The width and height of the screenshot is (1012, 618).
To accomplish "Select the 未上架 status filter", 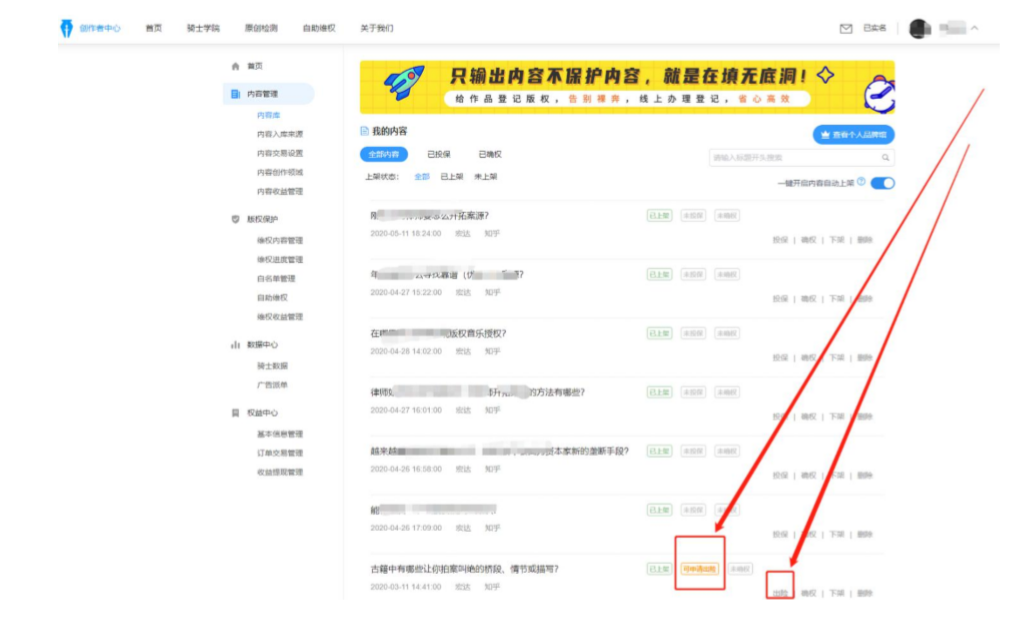I will 485,177.
